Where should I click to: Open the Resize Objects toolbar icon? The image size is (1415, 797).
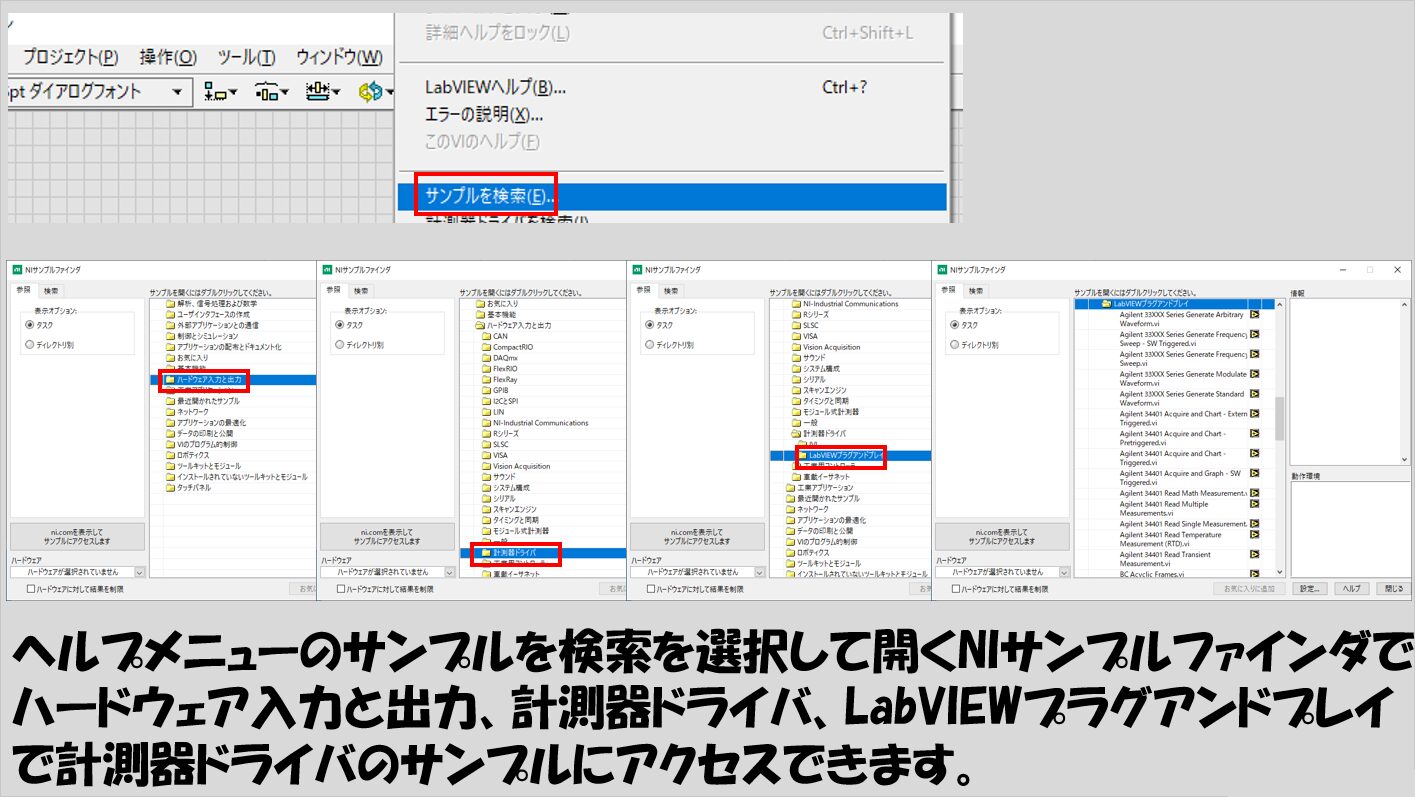(322, 92)
